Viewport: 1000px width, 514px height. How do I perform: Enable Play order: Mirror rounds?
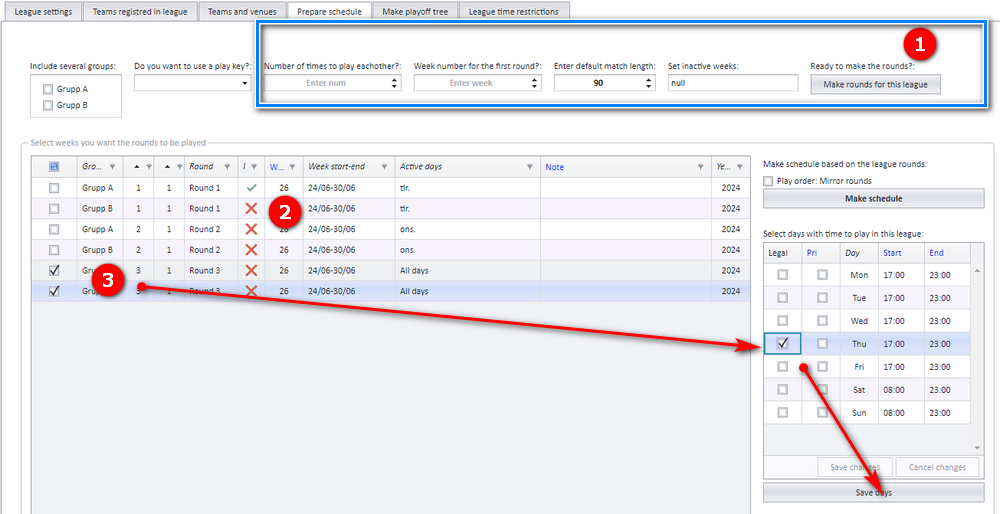point(768,181)
